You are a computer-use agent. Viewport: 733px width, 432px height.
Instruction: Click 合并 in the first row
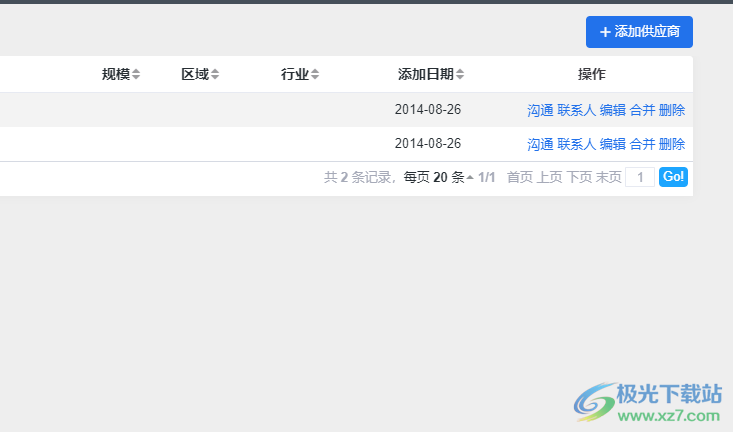642,110
